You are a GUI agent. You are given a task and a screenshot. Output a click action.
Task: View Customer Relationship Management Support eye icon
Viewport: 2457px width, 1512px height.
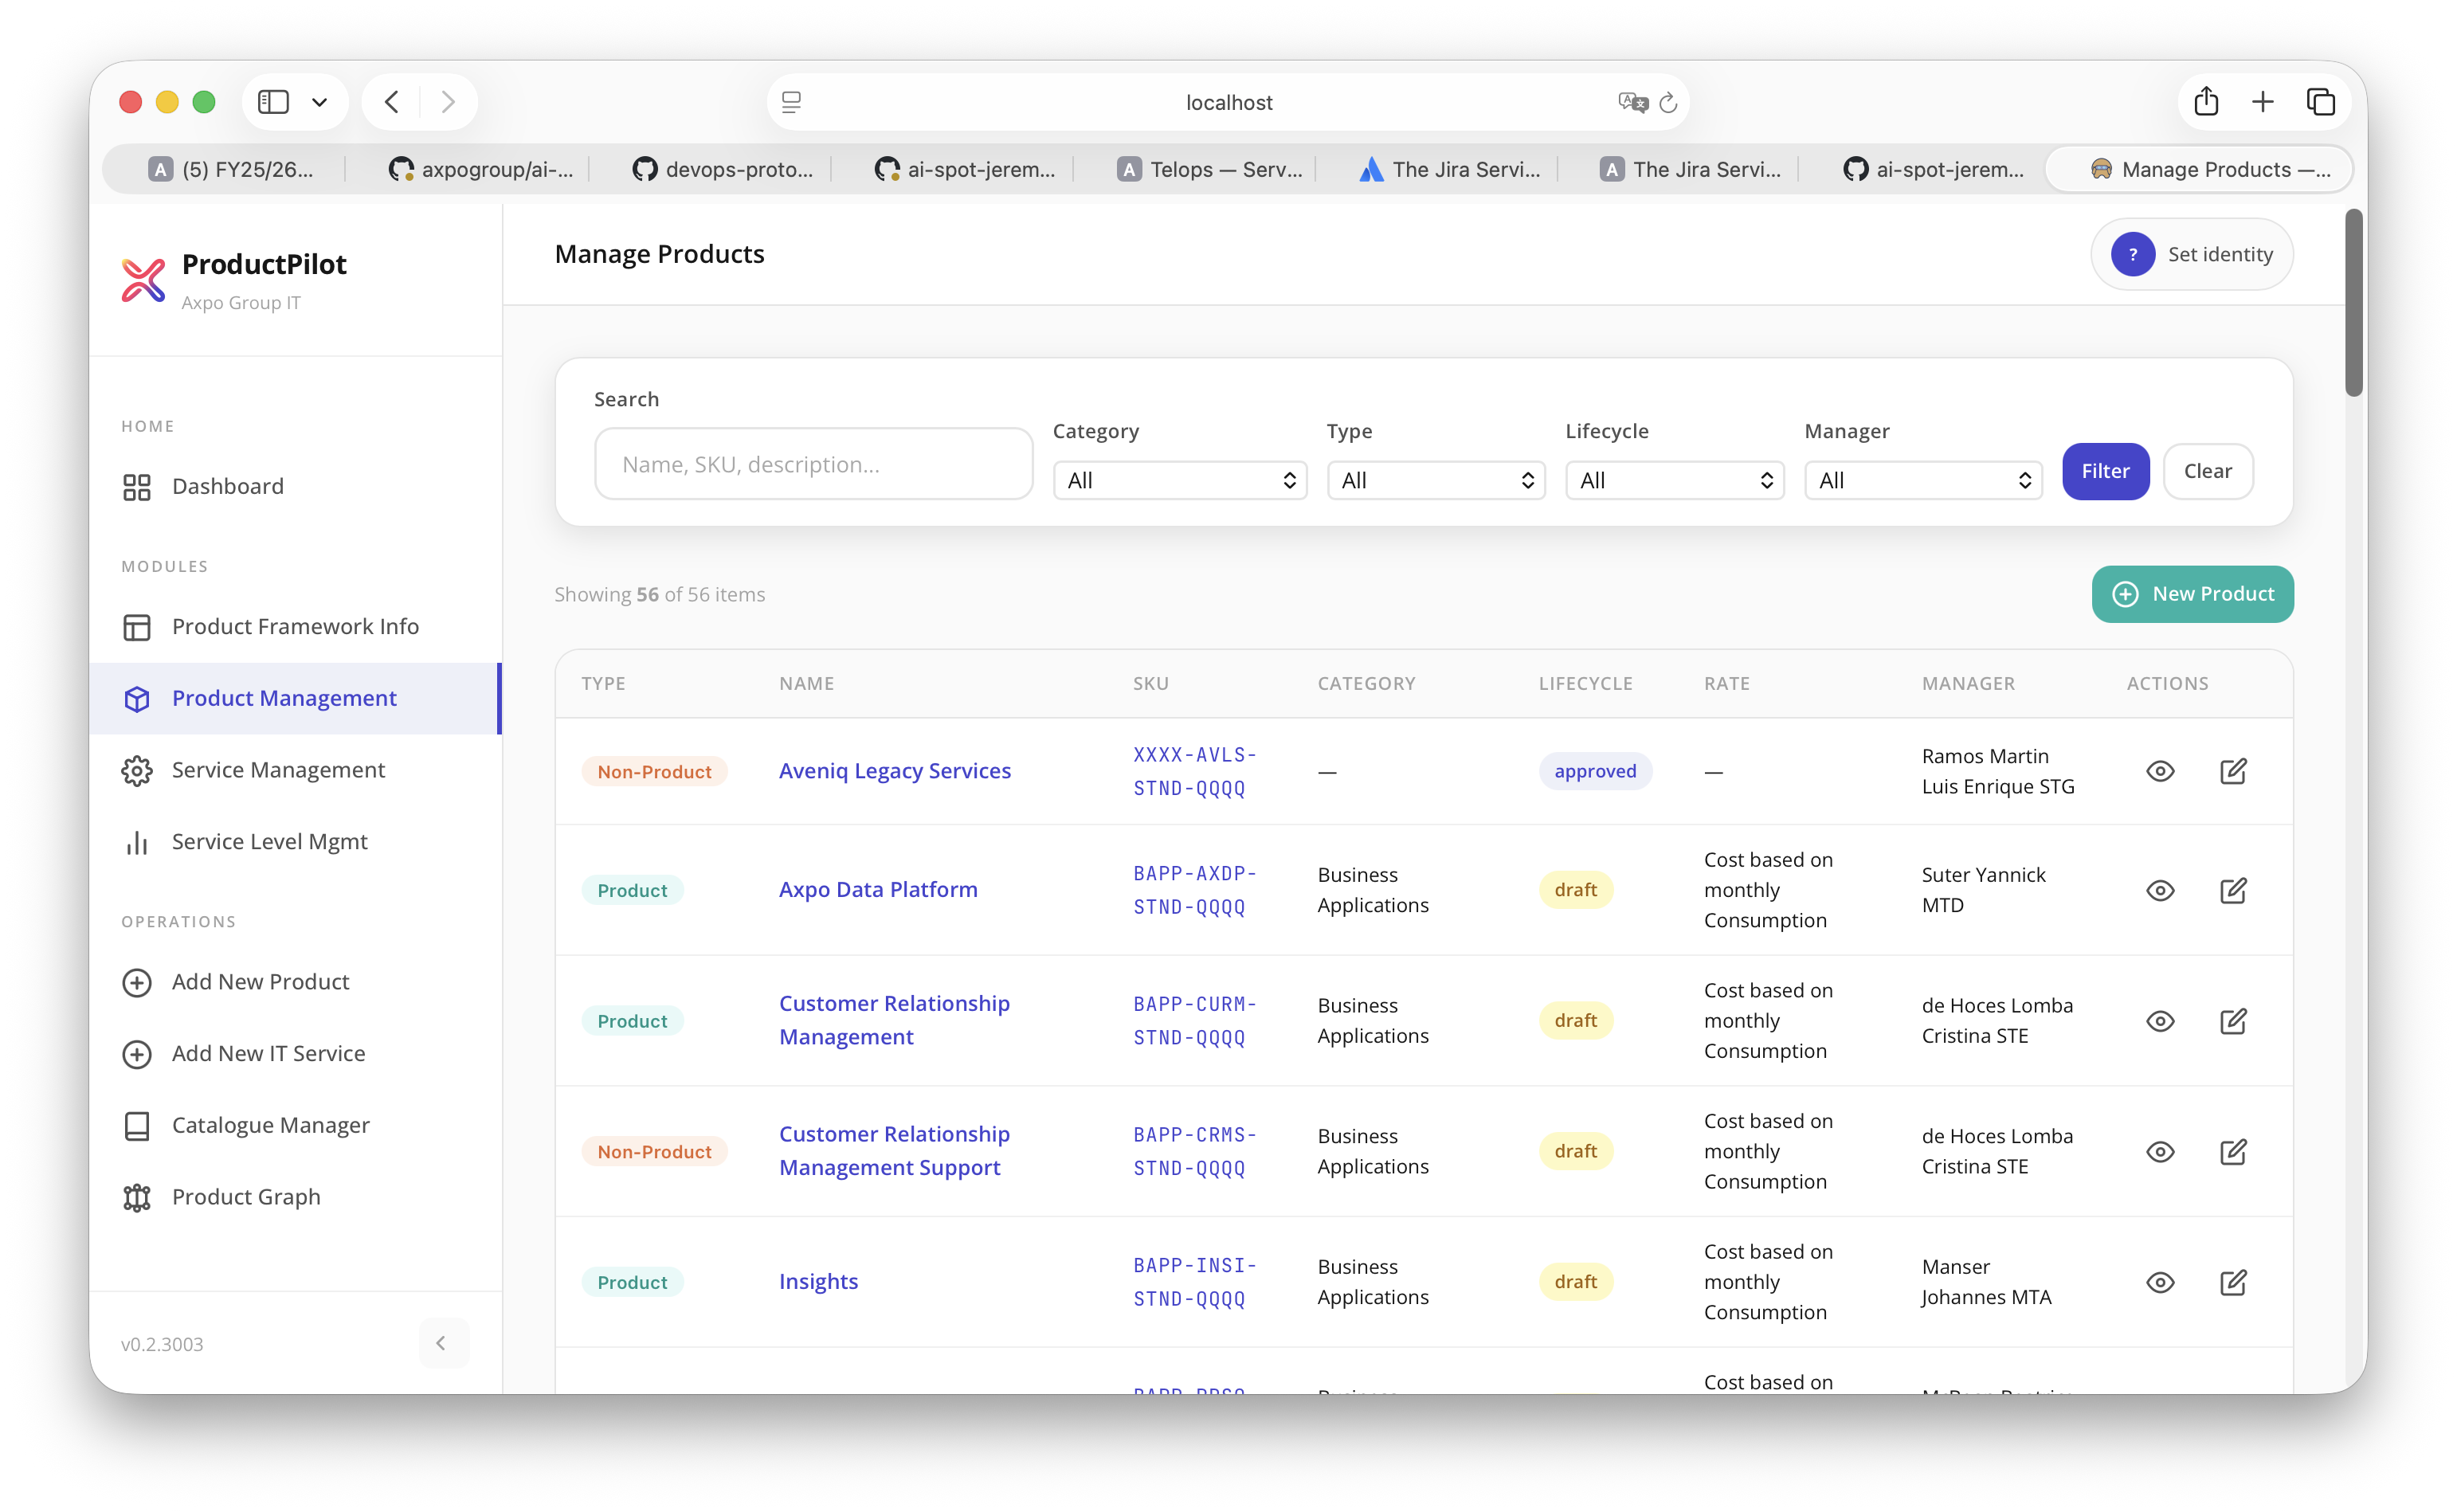coord(2160,1153)
